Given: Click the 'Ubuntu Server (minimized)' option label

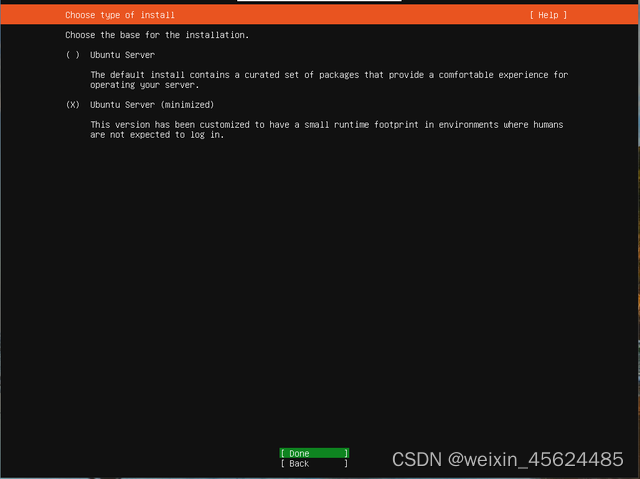Looking at the screenshot, I should [x=152, y=105].
